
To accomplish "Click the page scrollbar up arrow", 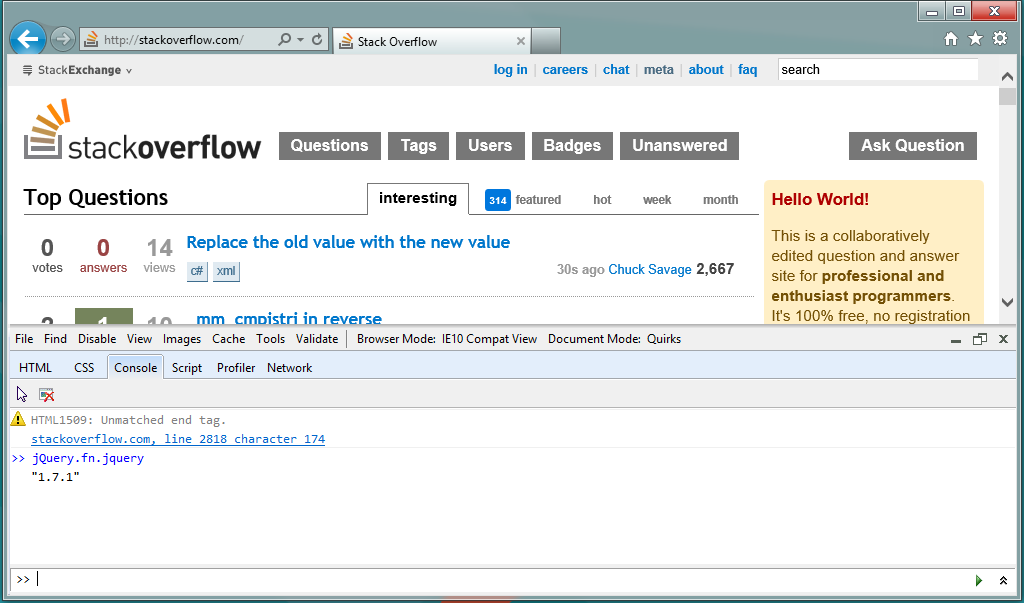I will pos(1007,76).
